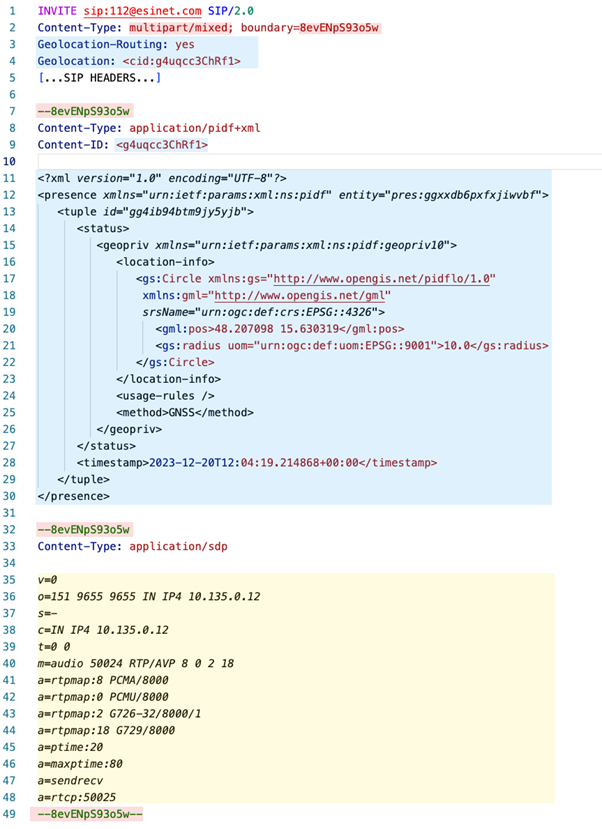
Task: Select line number 12 in the gutter
Action: [11, 194]
